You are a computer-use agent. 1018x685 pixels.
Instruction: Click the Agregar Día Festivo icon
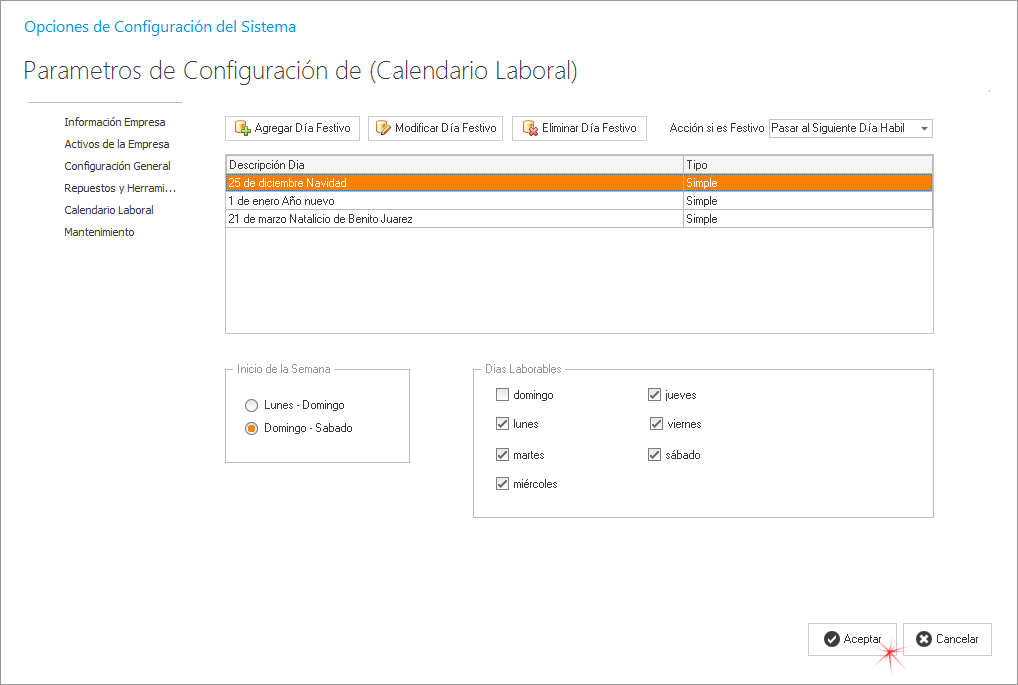pyautogui.click(x=242, y=128)
